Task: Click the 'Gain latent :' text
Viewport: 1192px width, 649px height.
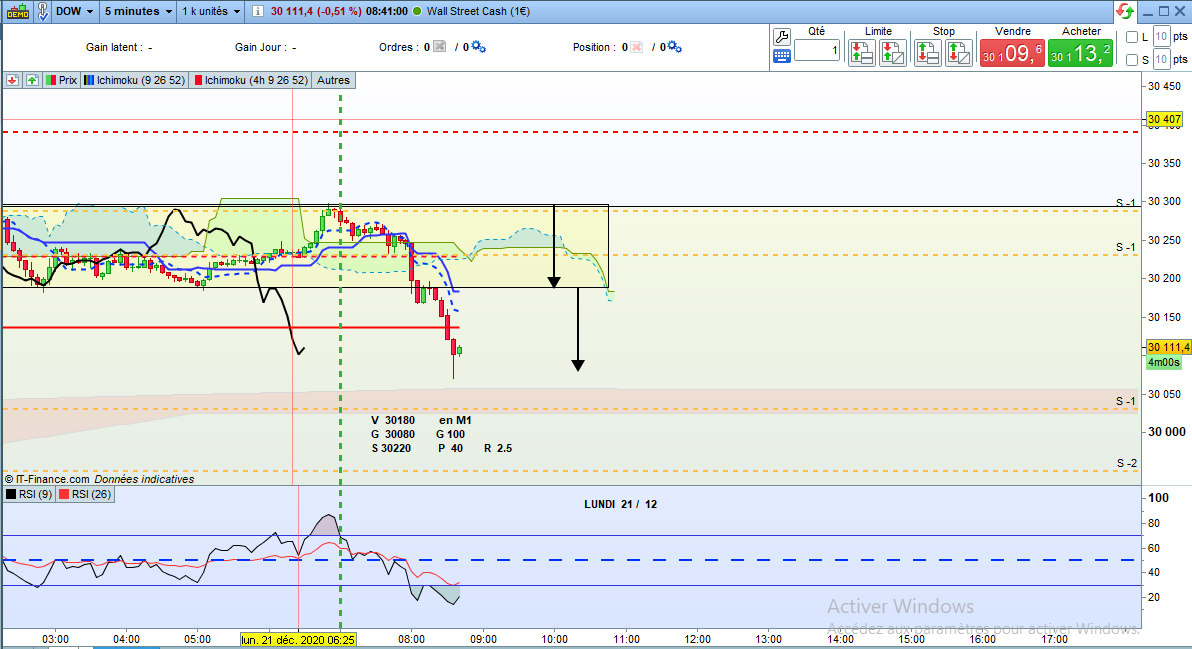Action: point(114,47)
